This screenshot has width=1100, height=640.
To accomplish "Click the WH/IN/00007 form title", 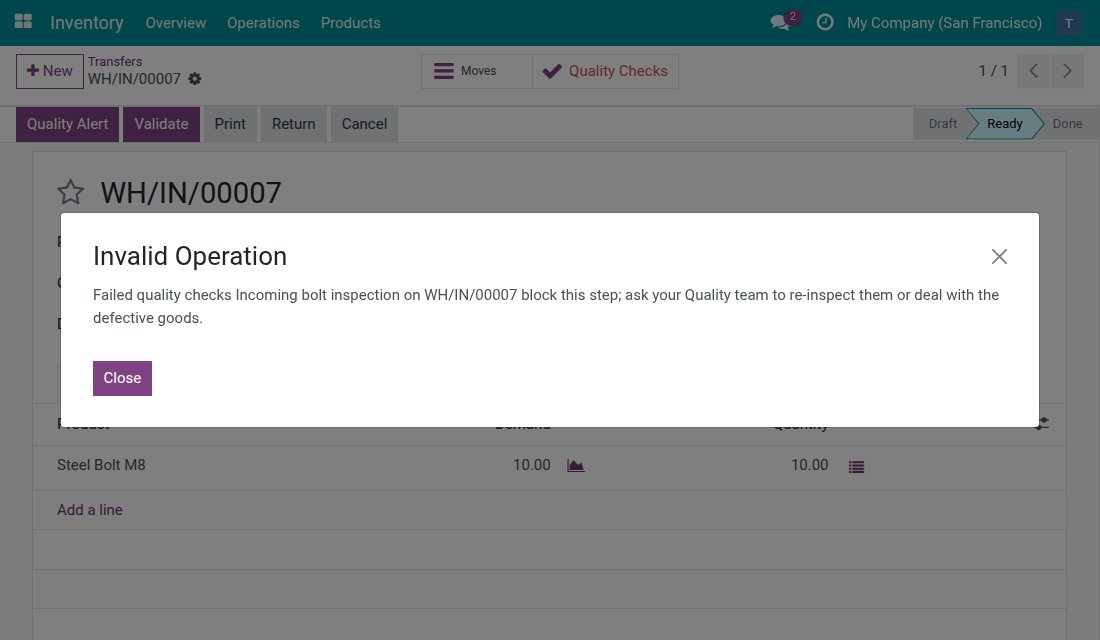I will 190,193.
